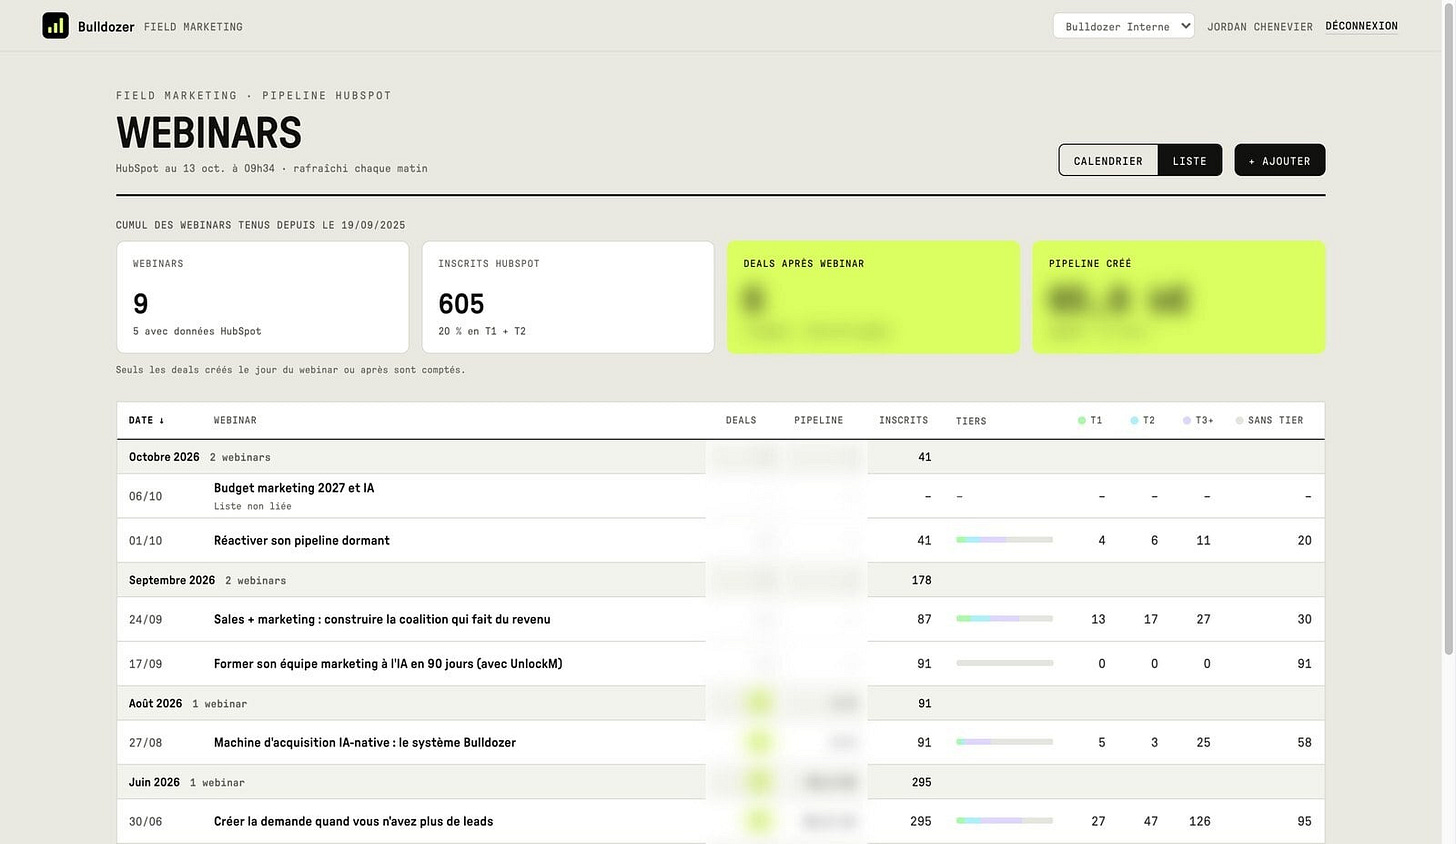Click the 126 T3+ value in 30/06 row

[1199, 821]
